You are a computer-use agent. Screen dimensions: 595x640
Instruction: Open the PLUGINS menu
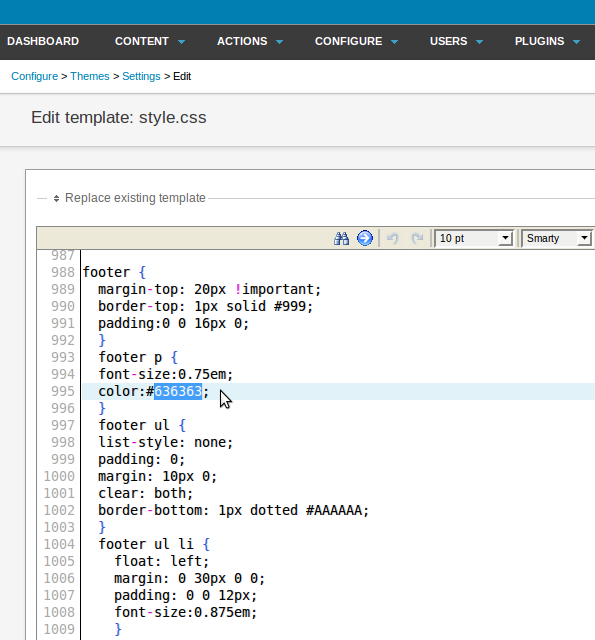(x=547, y=41)
